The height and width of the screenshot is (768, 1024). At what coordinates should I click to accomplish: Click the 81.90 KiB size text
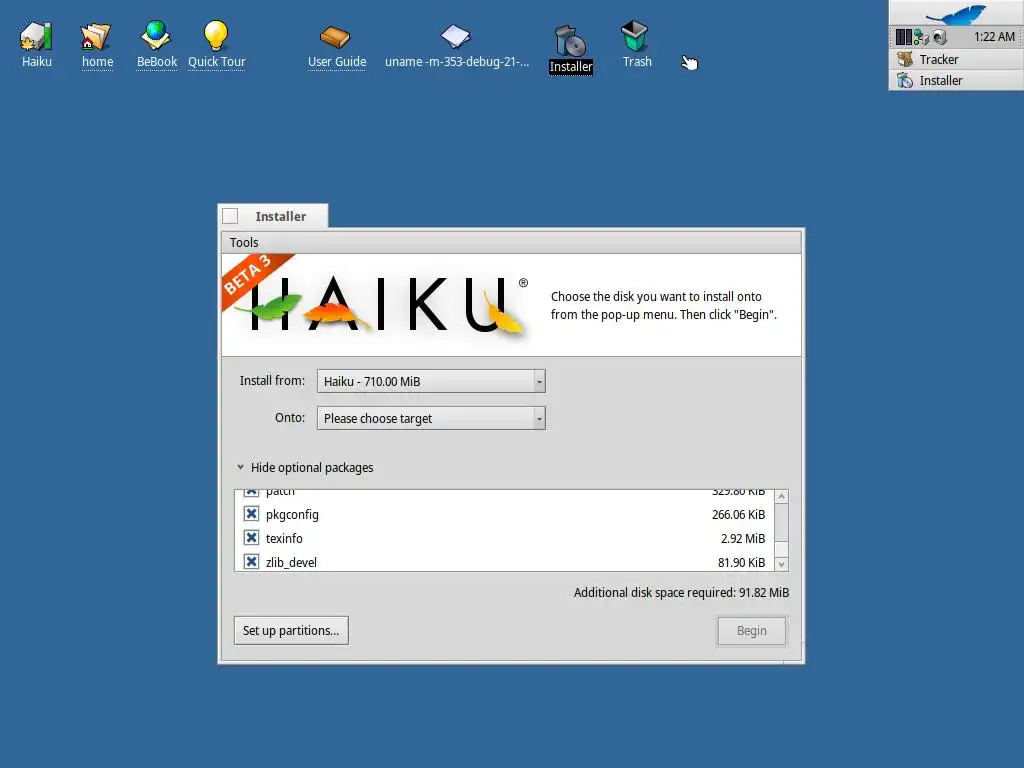[741, 562]
